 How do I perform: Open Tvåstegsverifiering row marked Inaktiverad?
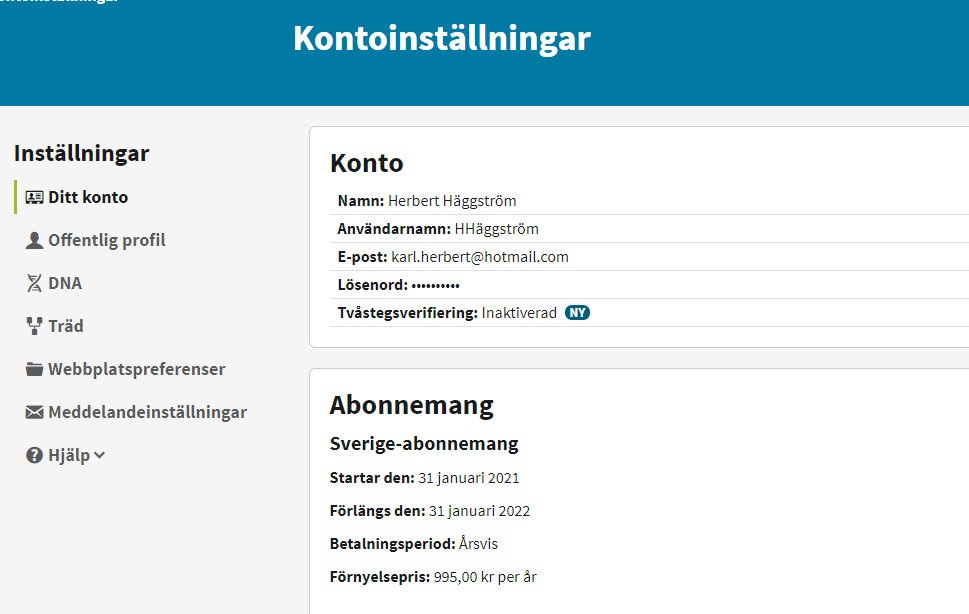(447, 313)
